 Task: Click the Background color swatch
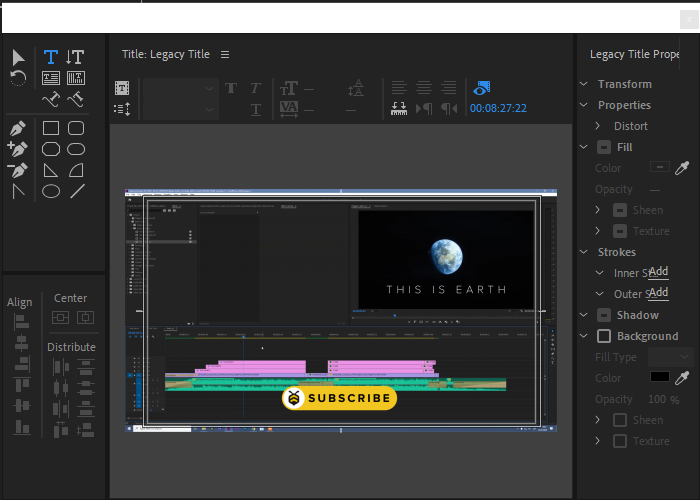pos(659,377)
